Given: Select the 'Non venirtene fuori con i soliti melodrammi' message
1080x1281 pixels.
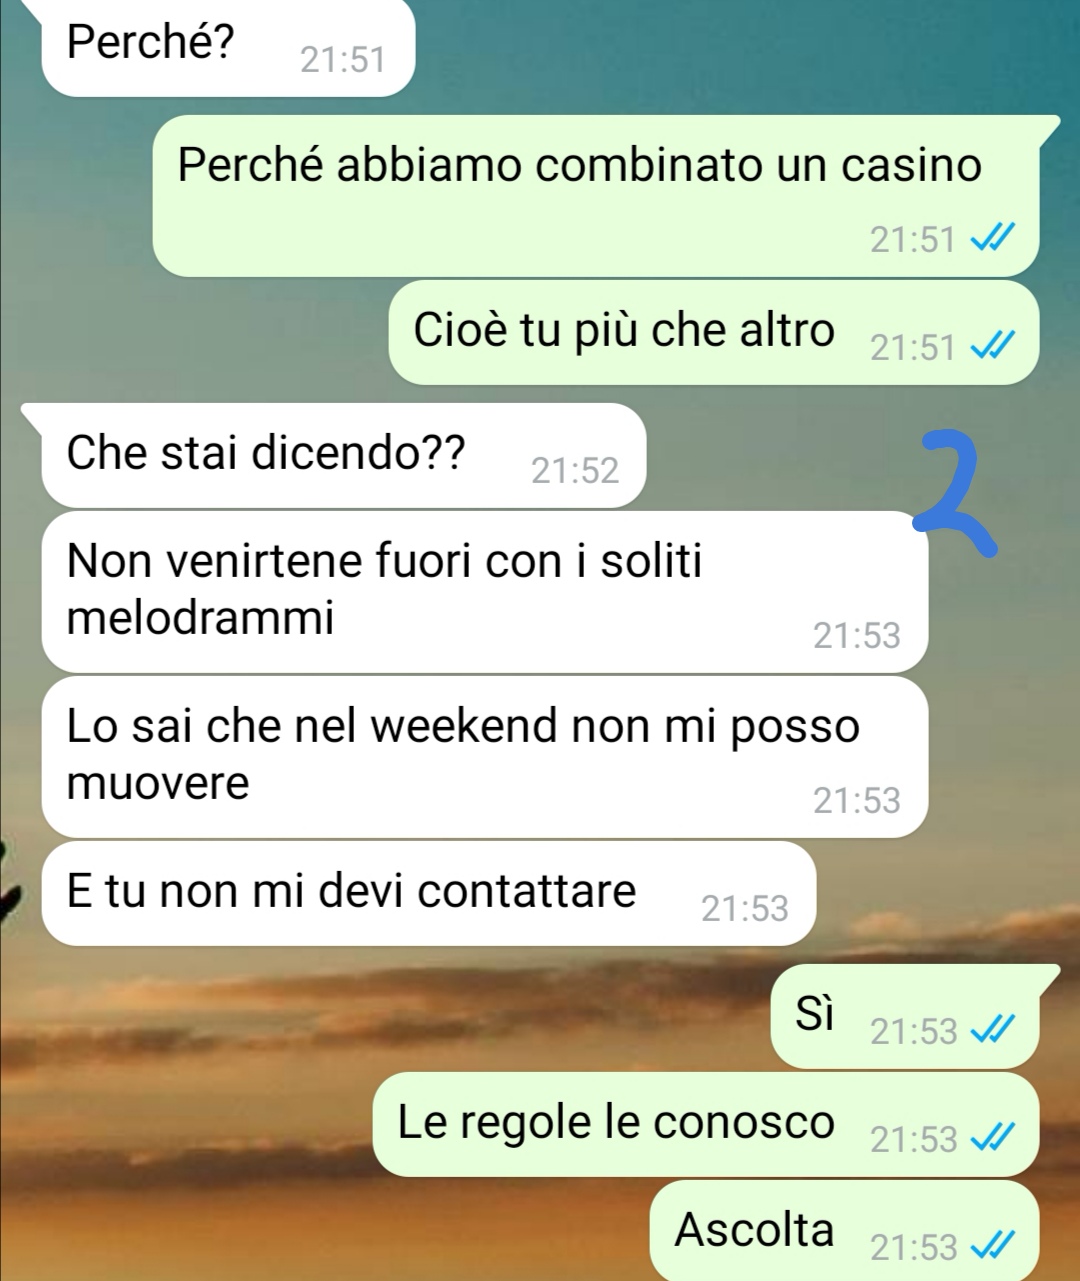Looking at the screenshot, I should (x=485, y=592).
